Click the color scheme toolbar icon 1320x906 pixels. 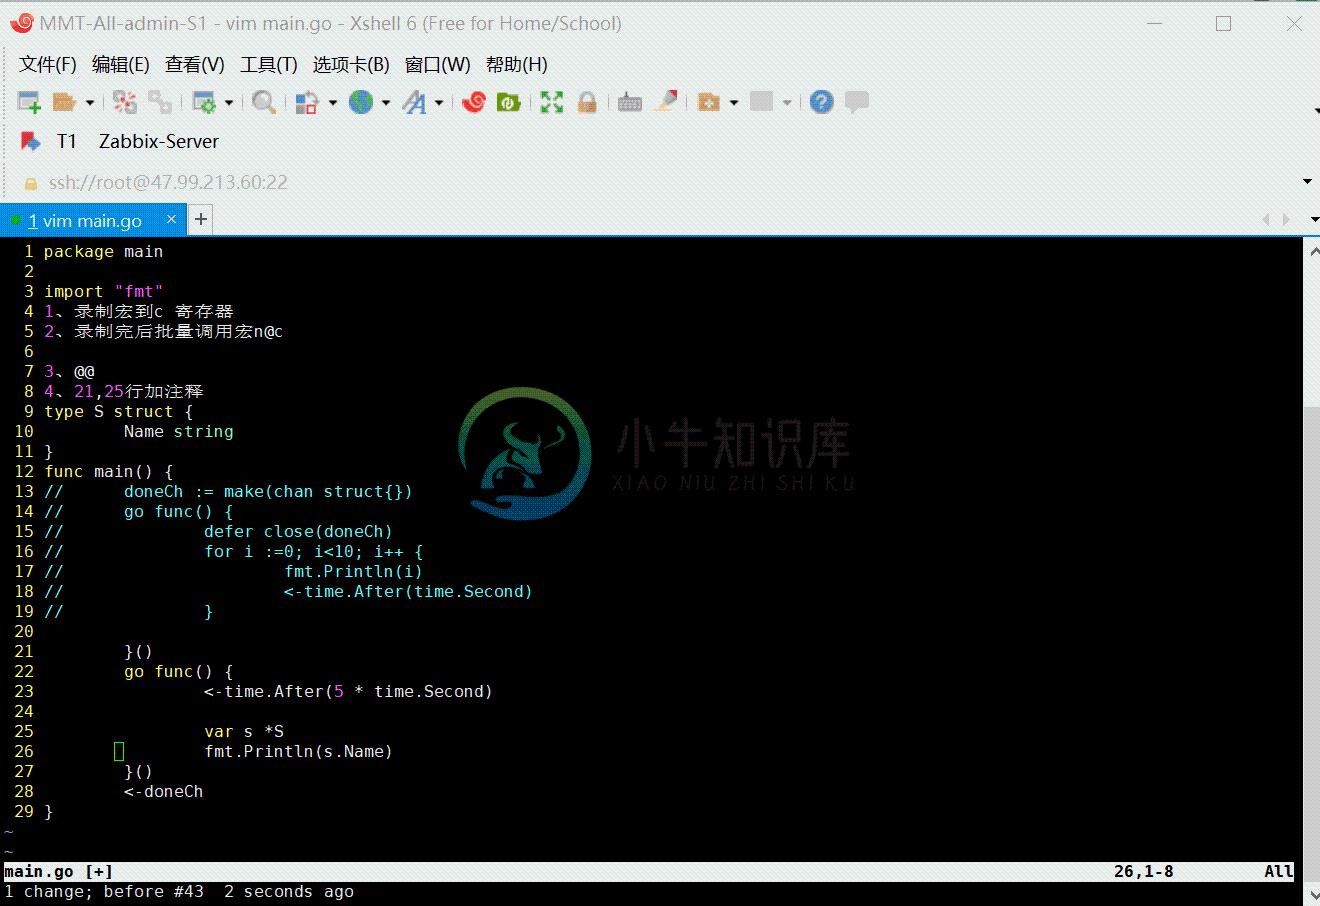click(x=307, y=102)
